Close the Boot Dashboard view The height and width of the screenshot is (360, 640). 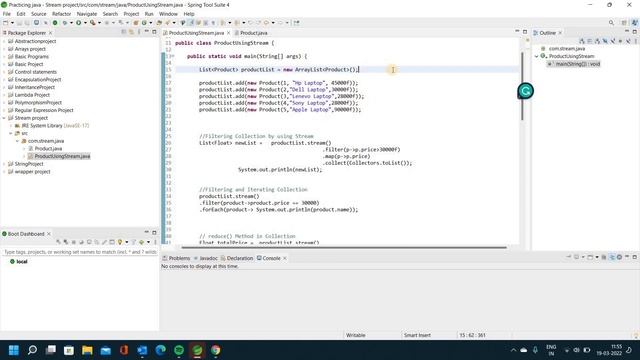[49, 234]
